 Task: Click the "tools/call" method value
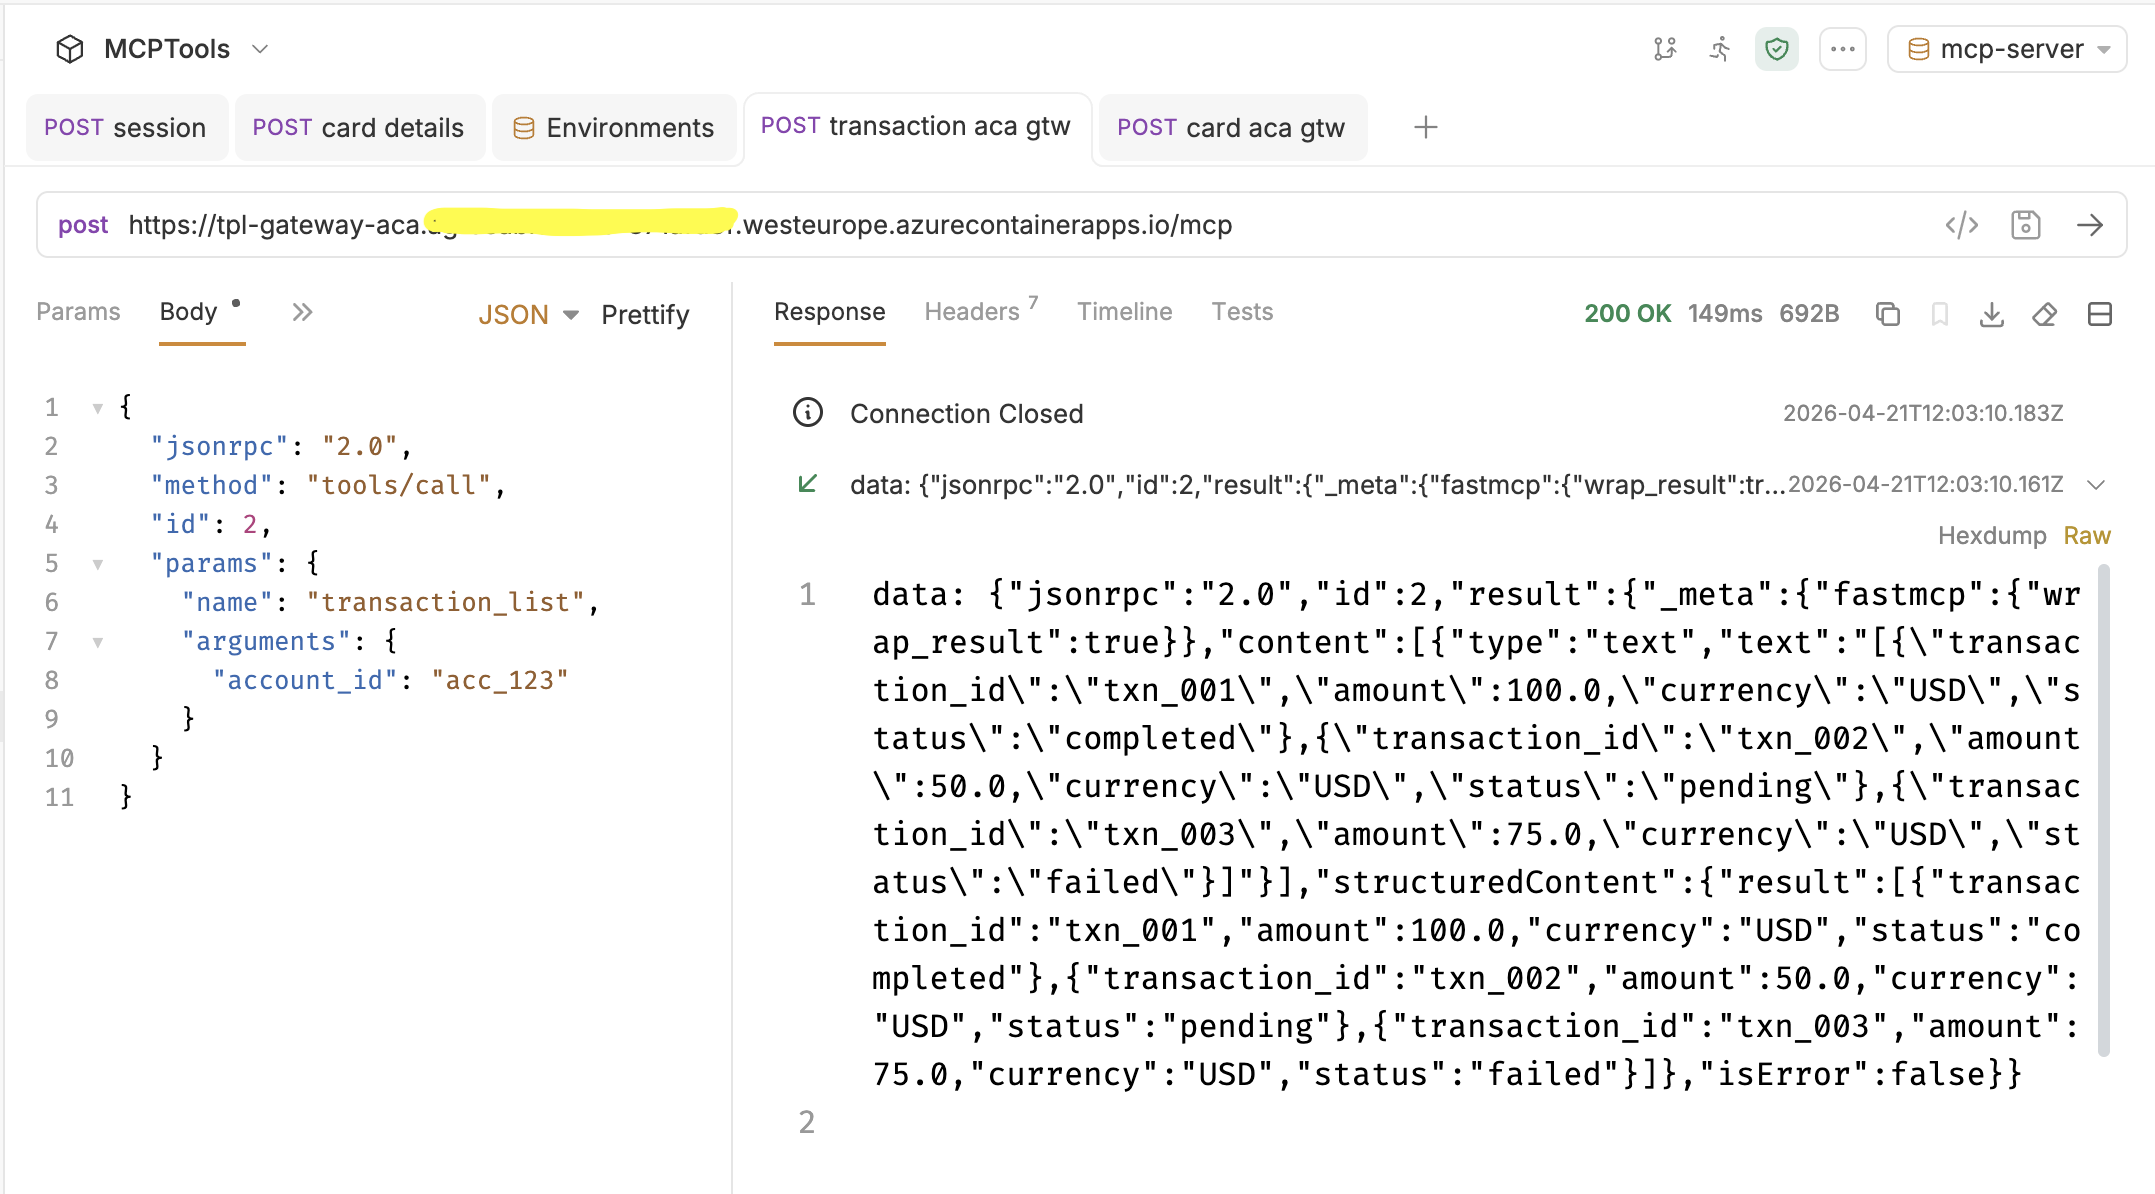399,486
